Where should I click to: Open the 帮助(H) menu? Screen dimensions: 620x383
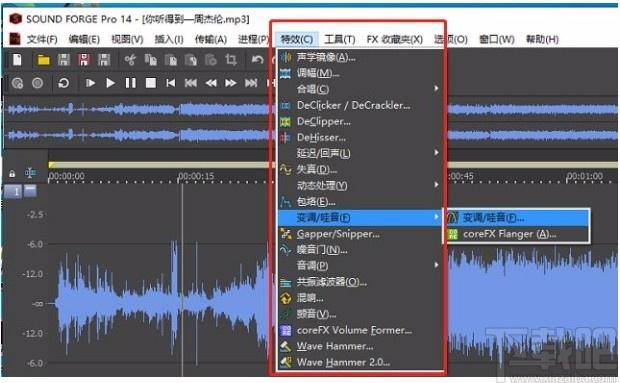[542, 40]
